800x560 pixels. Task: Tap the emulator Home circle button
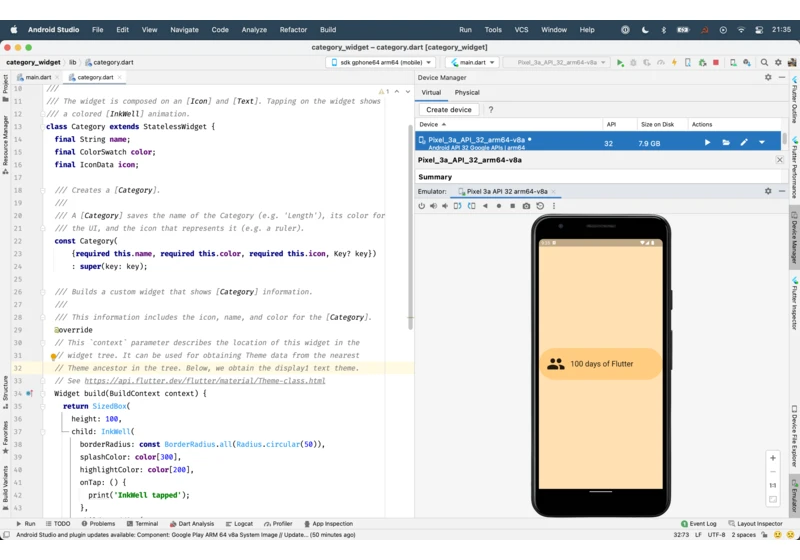point(499,206)
